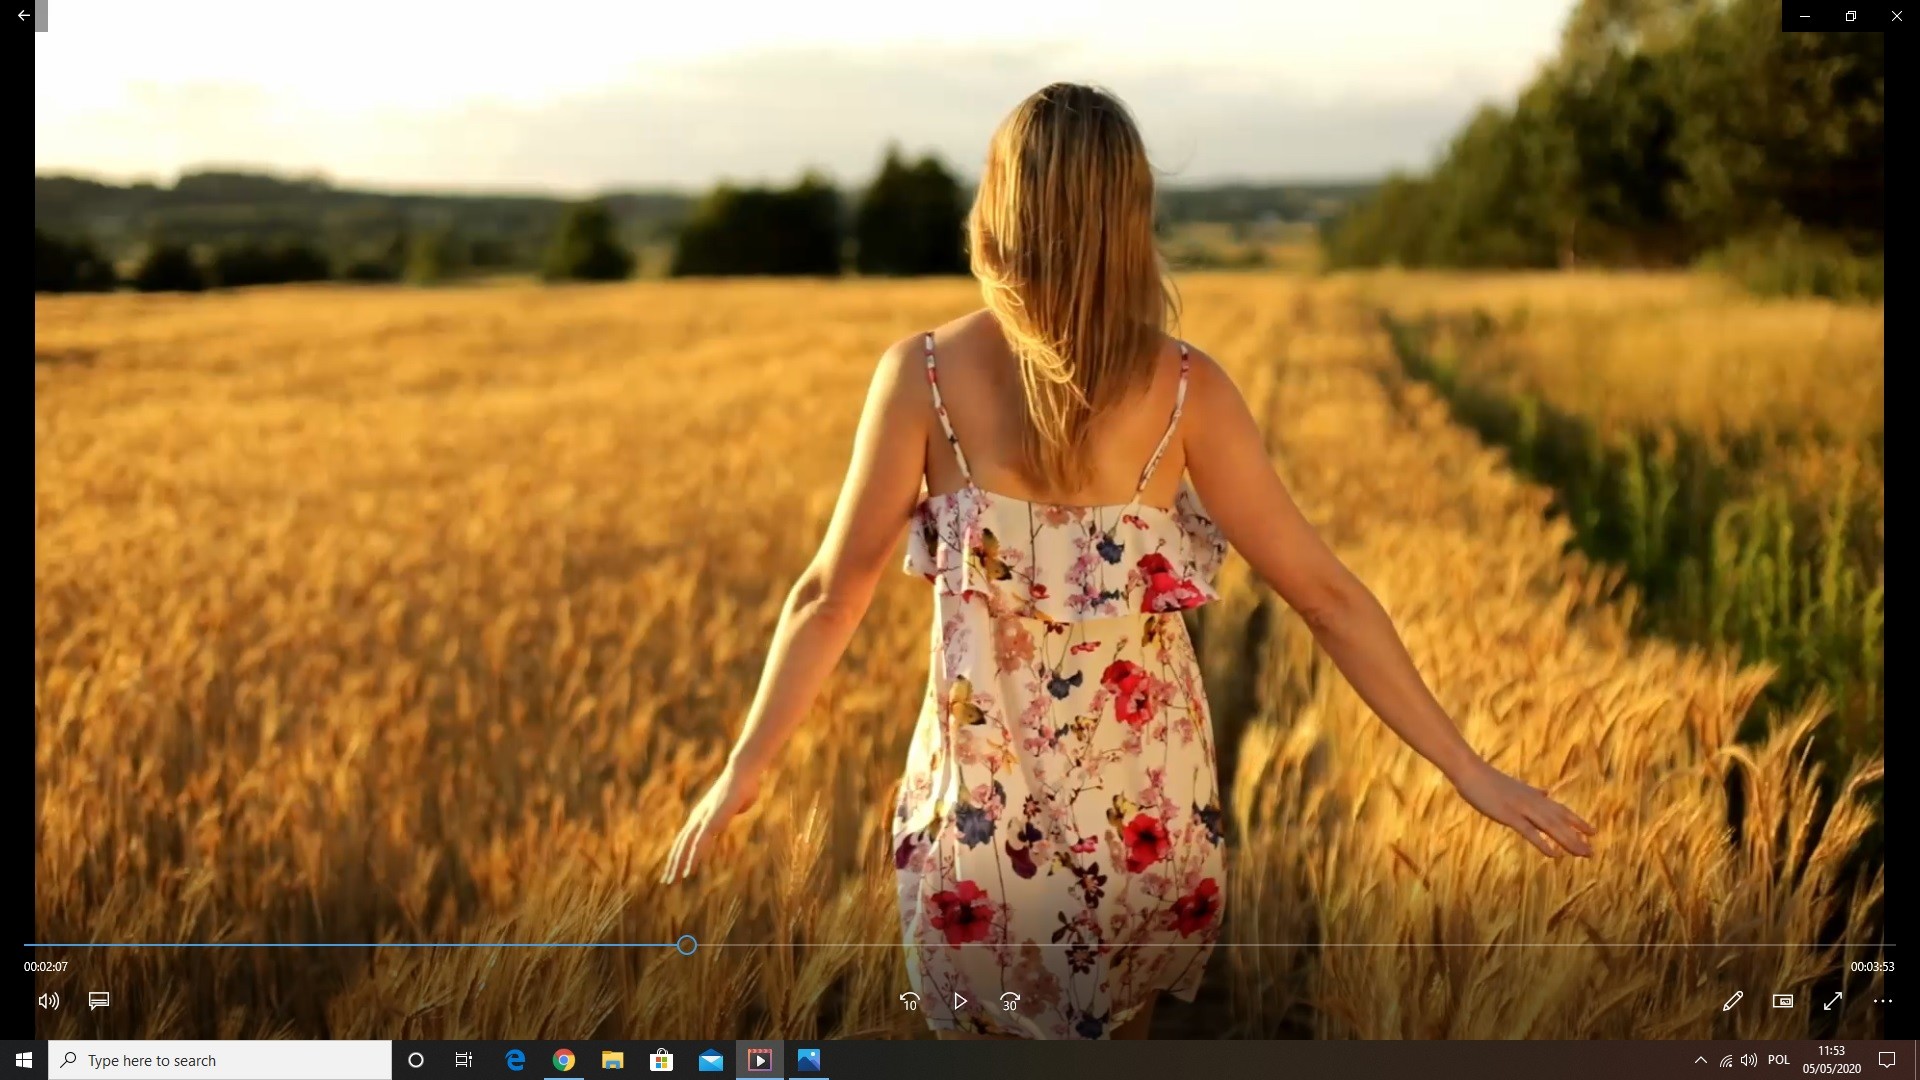Open the pencil edit options
This screenshot has height=1080, width=1920.
pyautogui.click(x=1733, y=1001)
